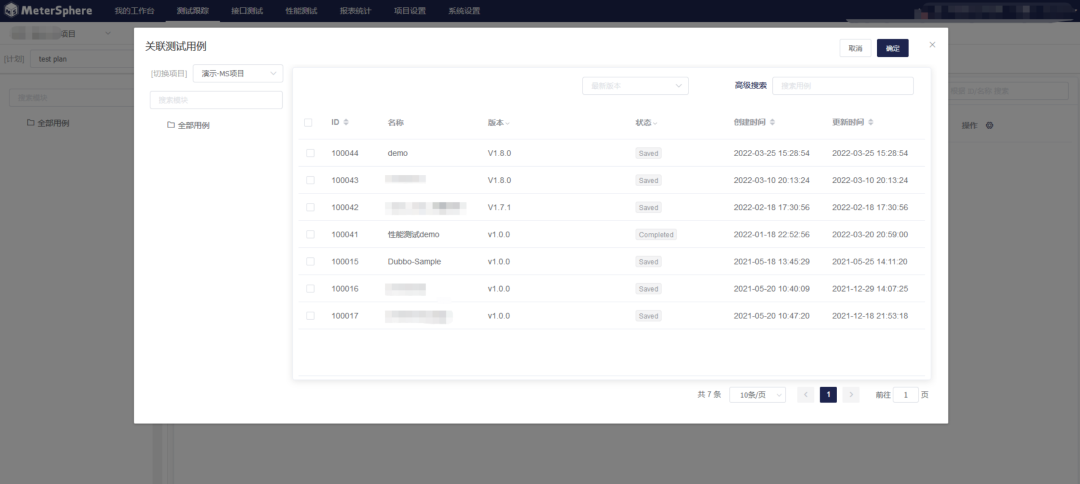Sort by ID column arrows
Image resolution: width=1080 pixels, height=484 pixels.
coord(346,123)
